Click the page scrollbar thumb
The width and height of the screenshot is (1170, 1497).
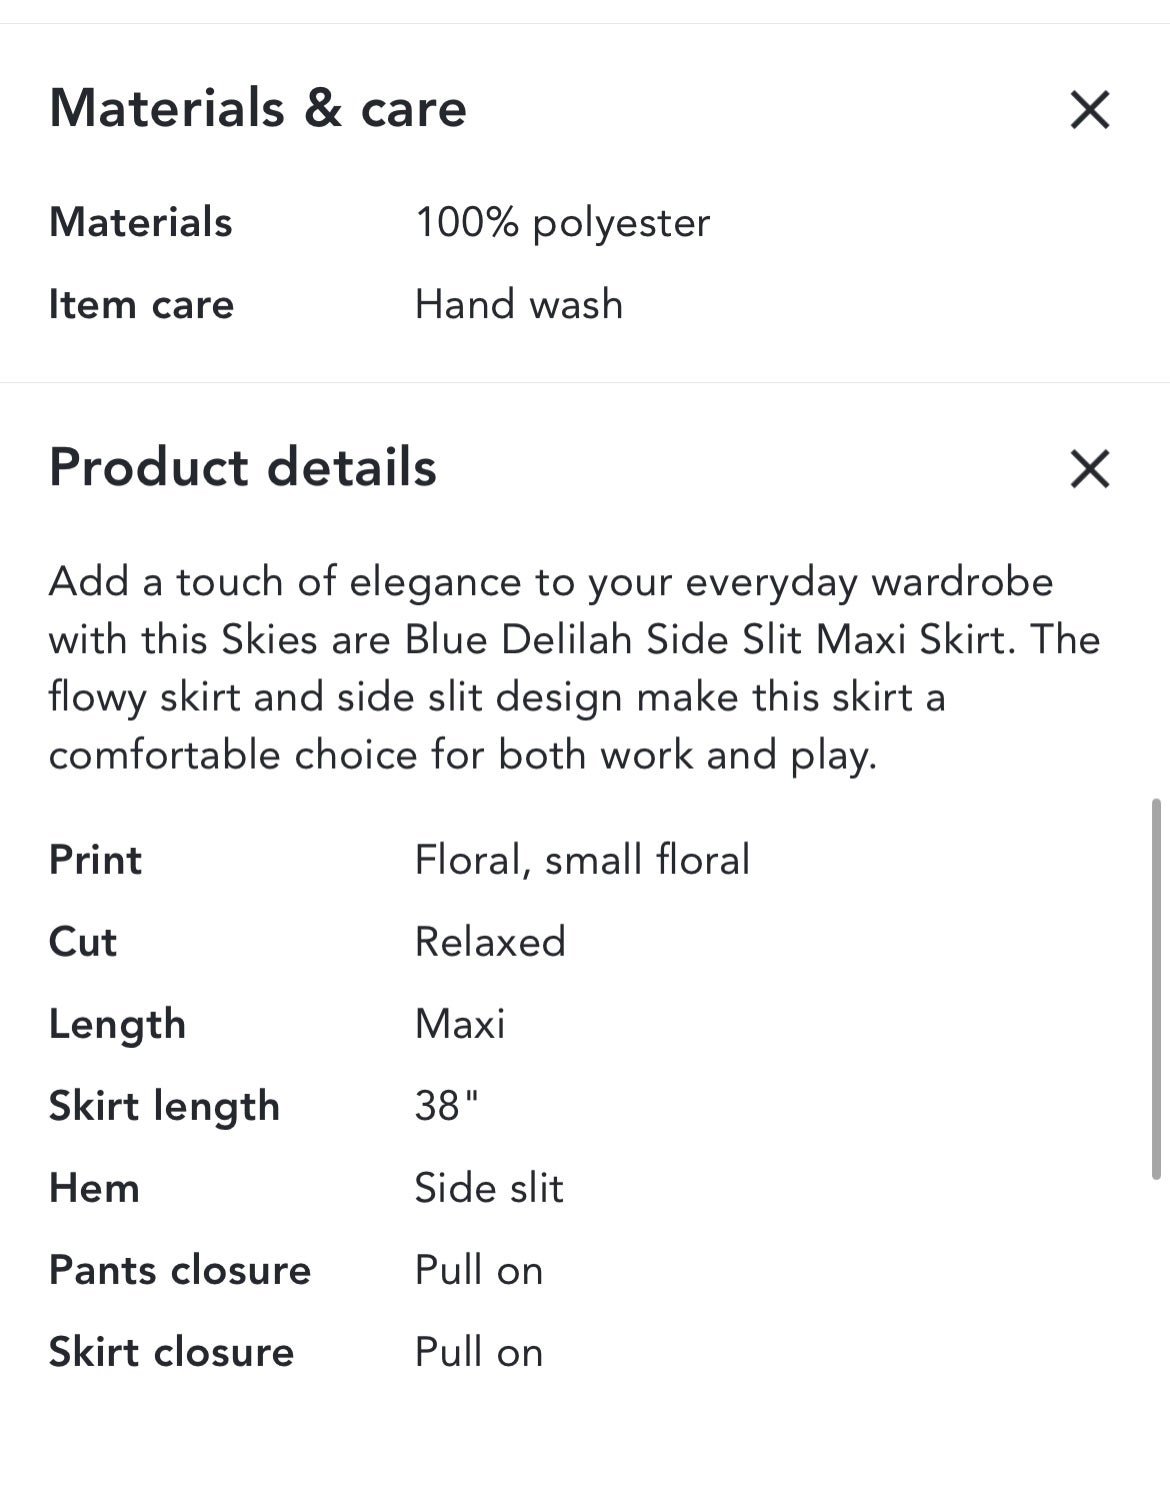coord(1156,989)
